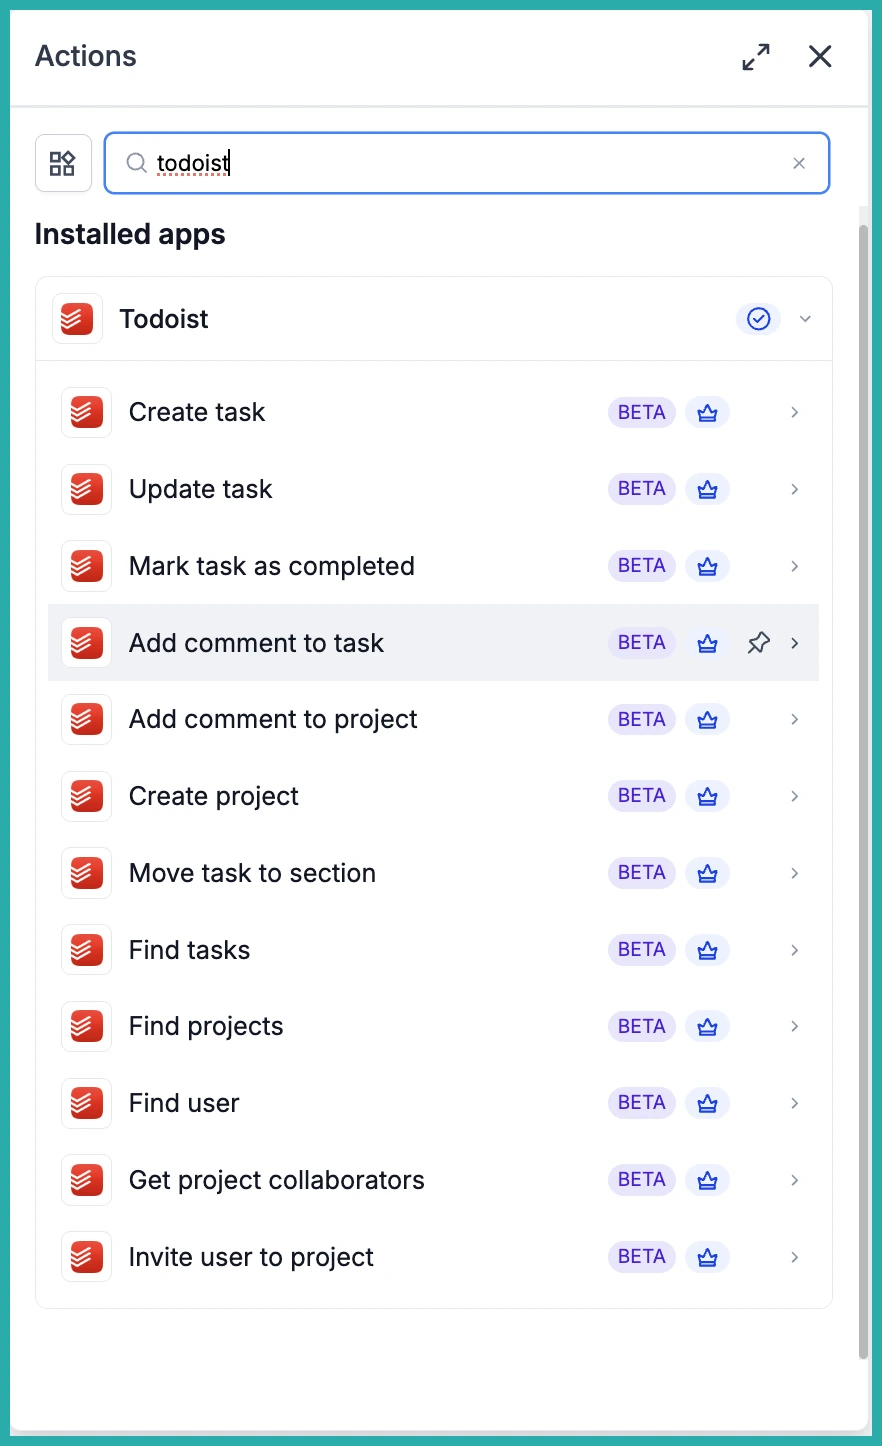The width and height of the screenshot is (882, 1446).
Task: Click the premium crown on Add comment to task
Action: (x=707, y=643)
